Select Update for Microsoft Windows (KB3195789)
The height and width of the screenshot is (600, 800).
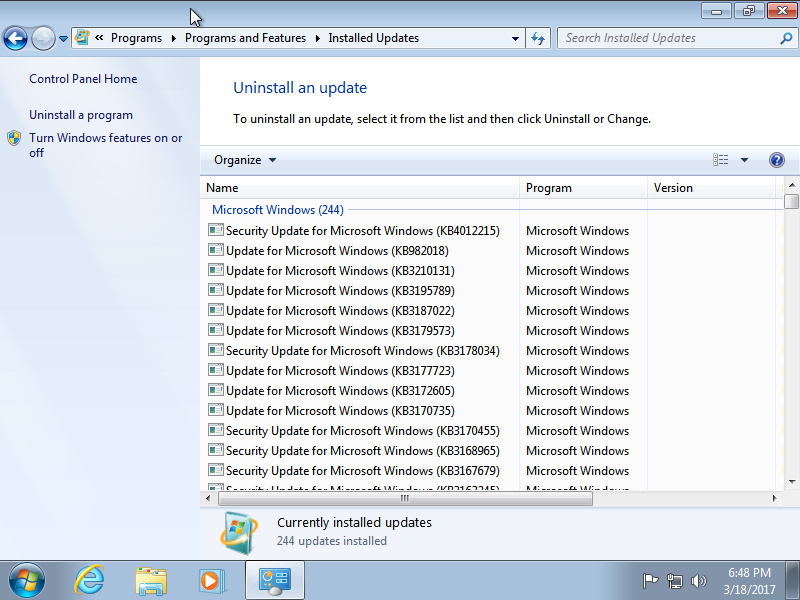[x=491, y=291]
